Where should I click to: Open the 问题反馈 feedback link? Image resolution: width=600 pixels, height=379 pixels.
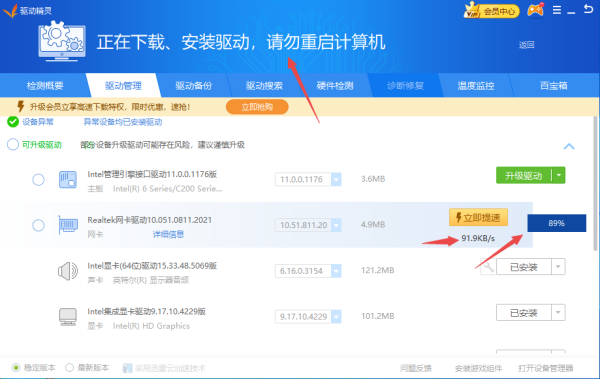[416, 368]
